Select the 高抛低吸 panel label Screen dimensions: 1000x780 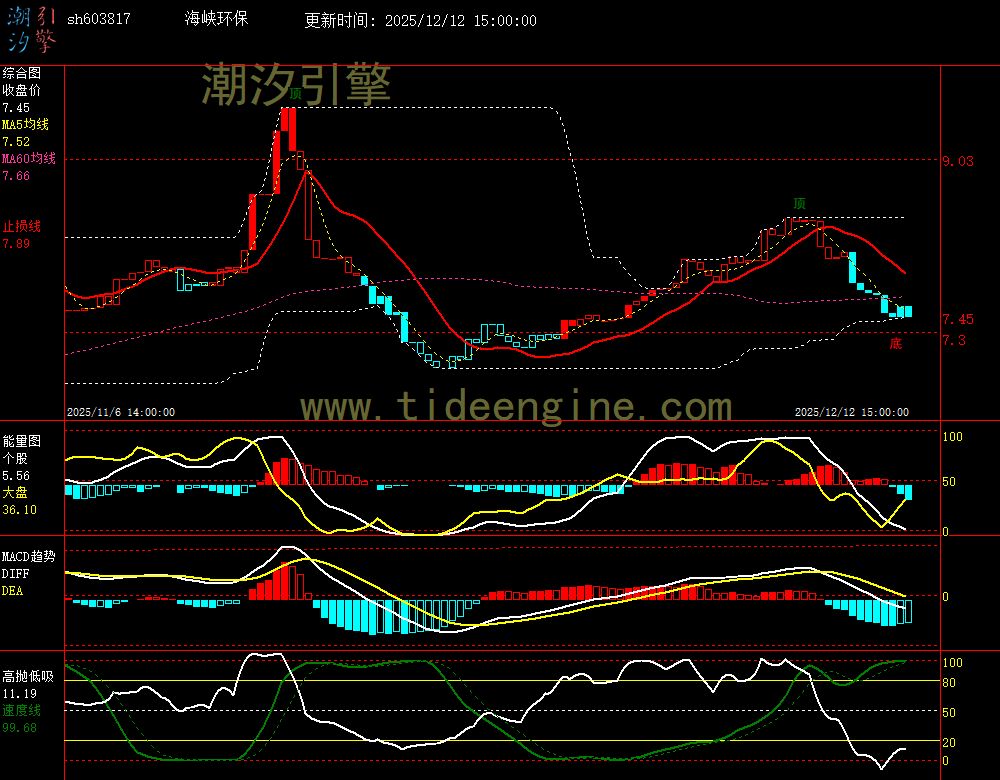[28, 676]
